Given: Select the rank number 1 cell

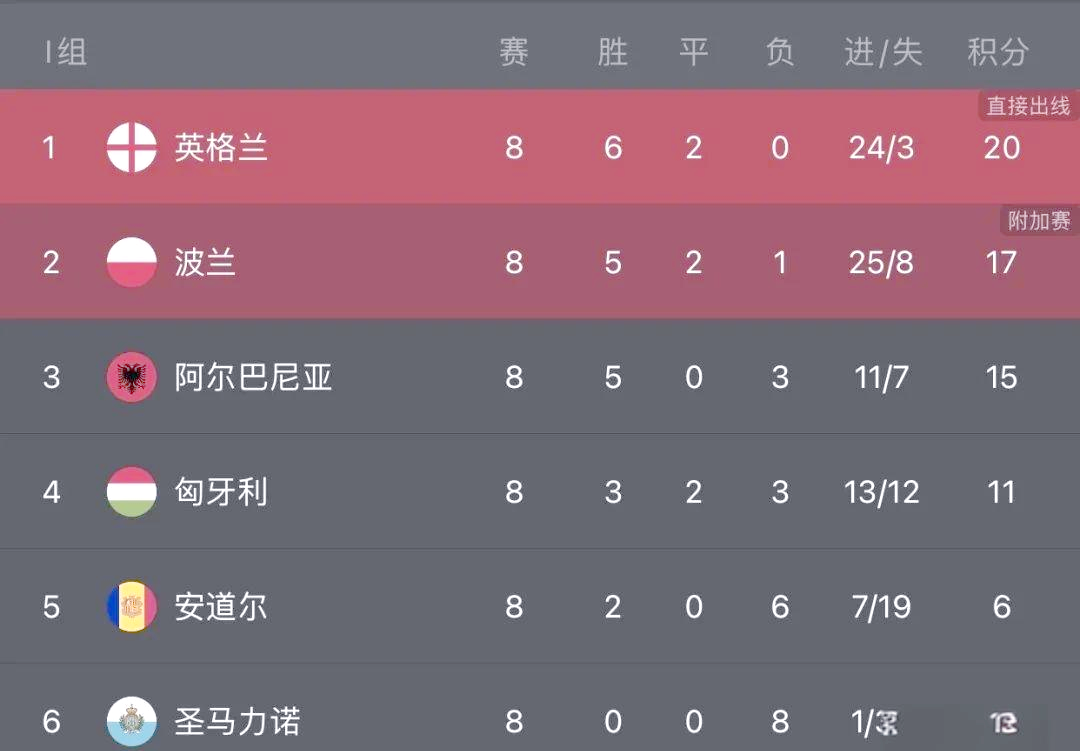Looking at the screenshot, I should (51, 146).
